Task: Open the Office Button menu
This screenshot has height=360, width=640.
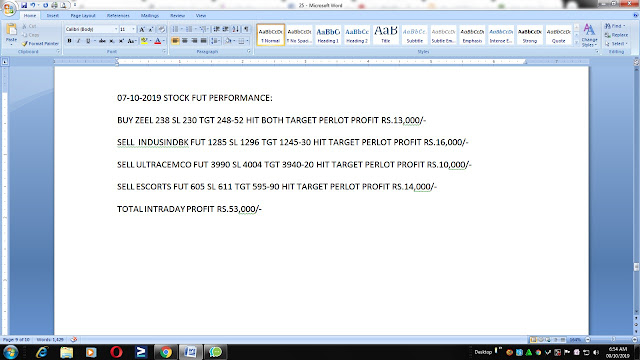Action: click(9, 8)
